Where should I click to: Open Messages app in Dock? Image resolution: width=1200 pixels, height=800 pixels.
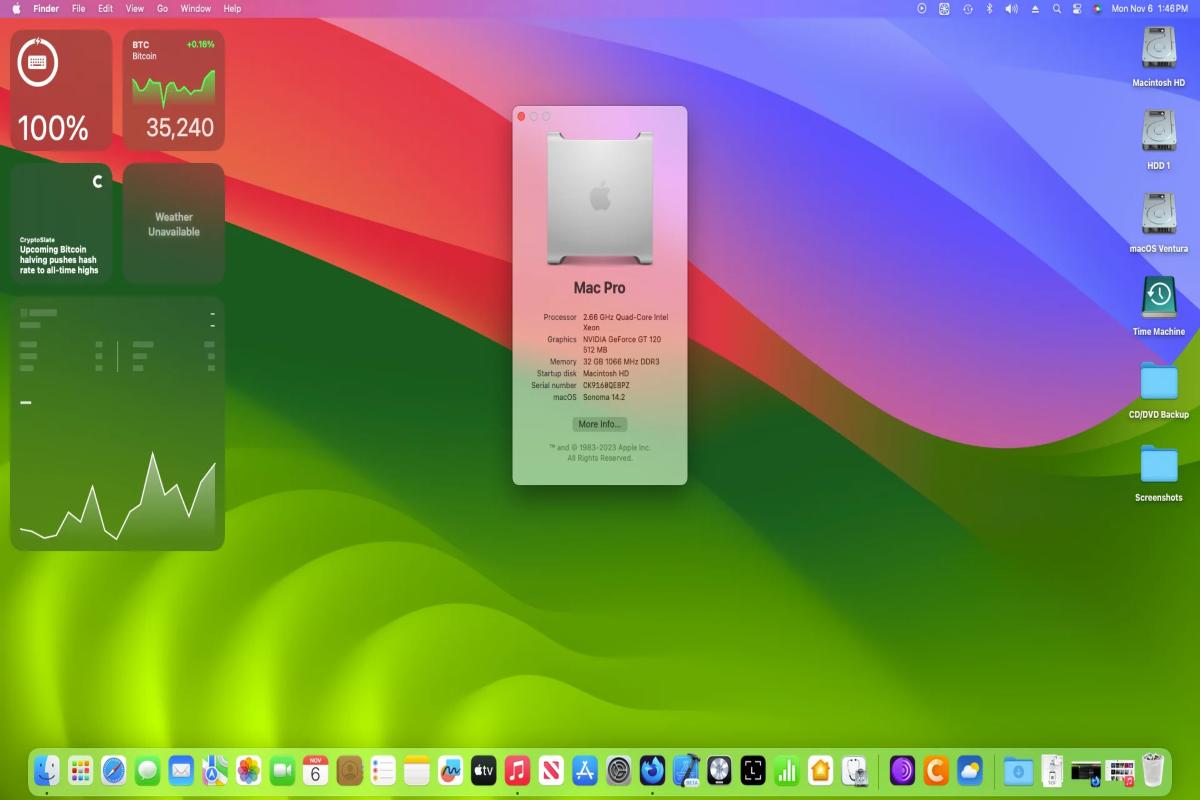coord(148,771)
